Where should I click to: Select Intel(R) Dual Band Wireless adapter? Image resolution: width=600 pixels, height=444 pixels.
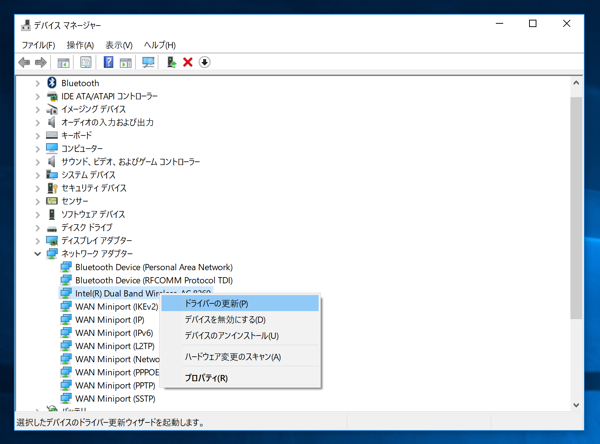point(135,293)
